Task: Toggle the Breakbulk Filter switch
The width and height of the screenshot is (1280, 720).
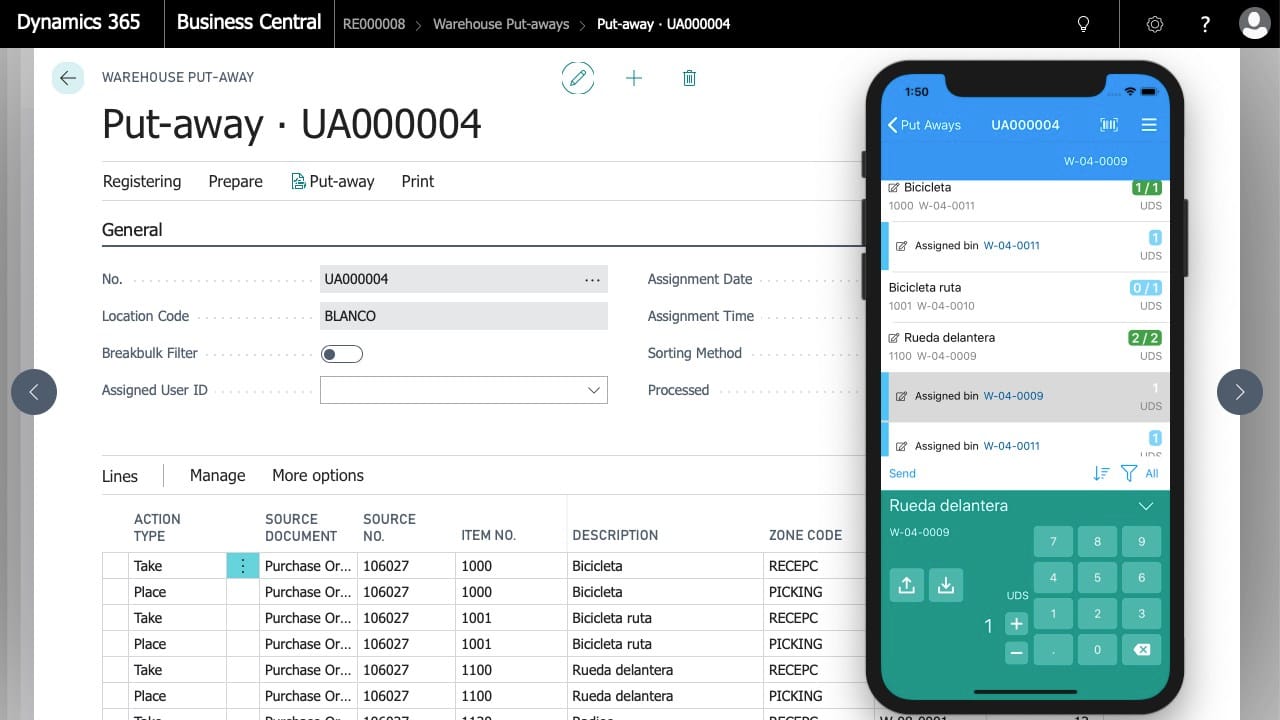Action: point(342,354)
